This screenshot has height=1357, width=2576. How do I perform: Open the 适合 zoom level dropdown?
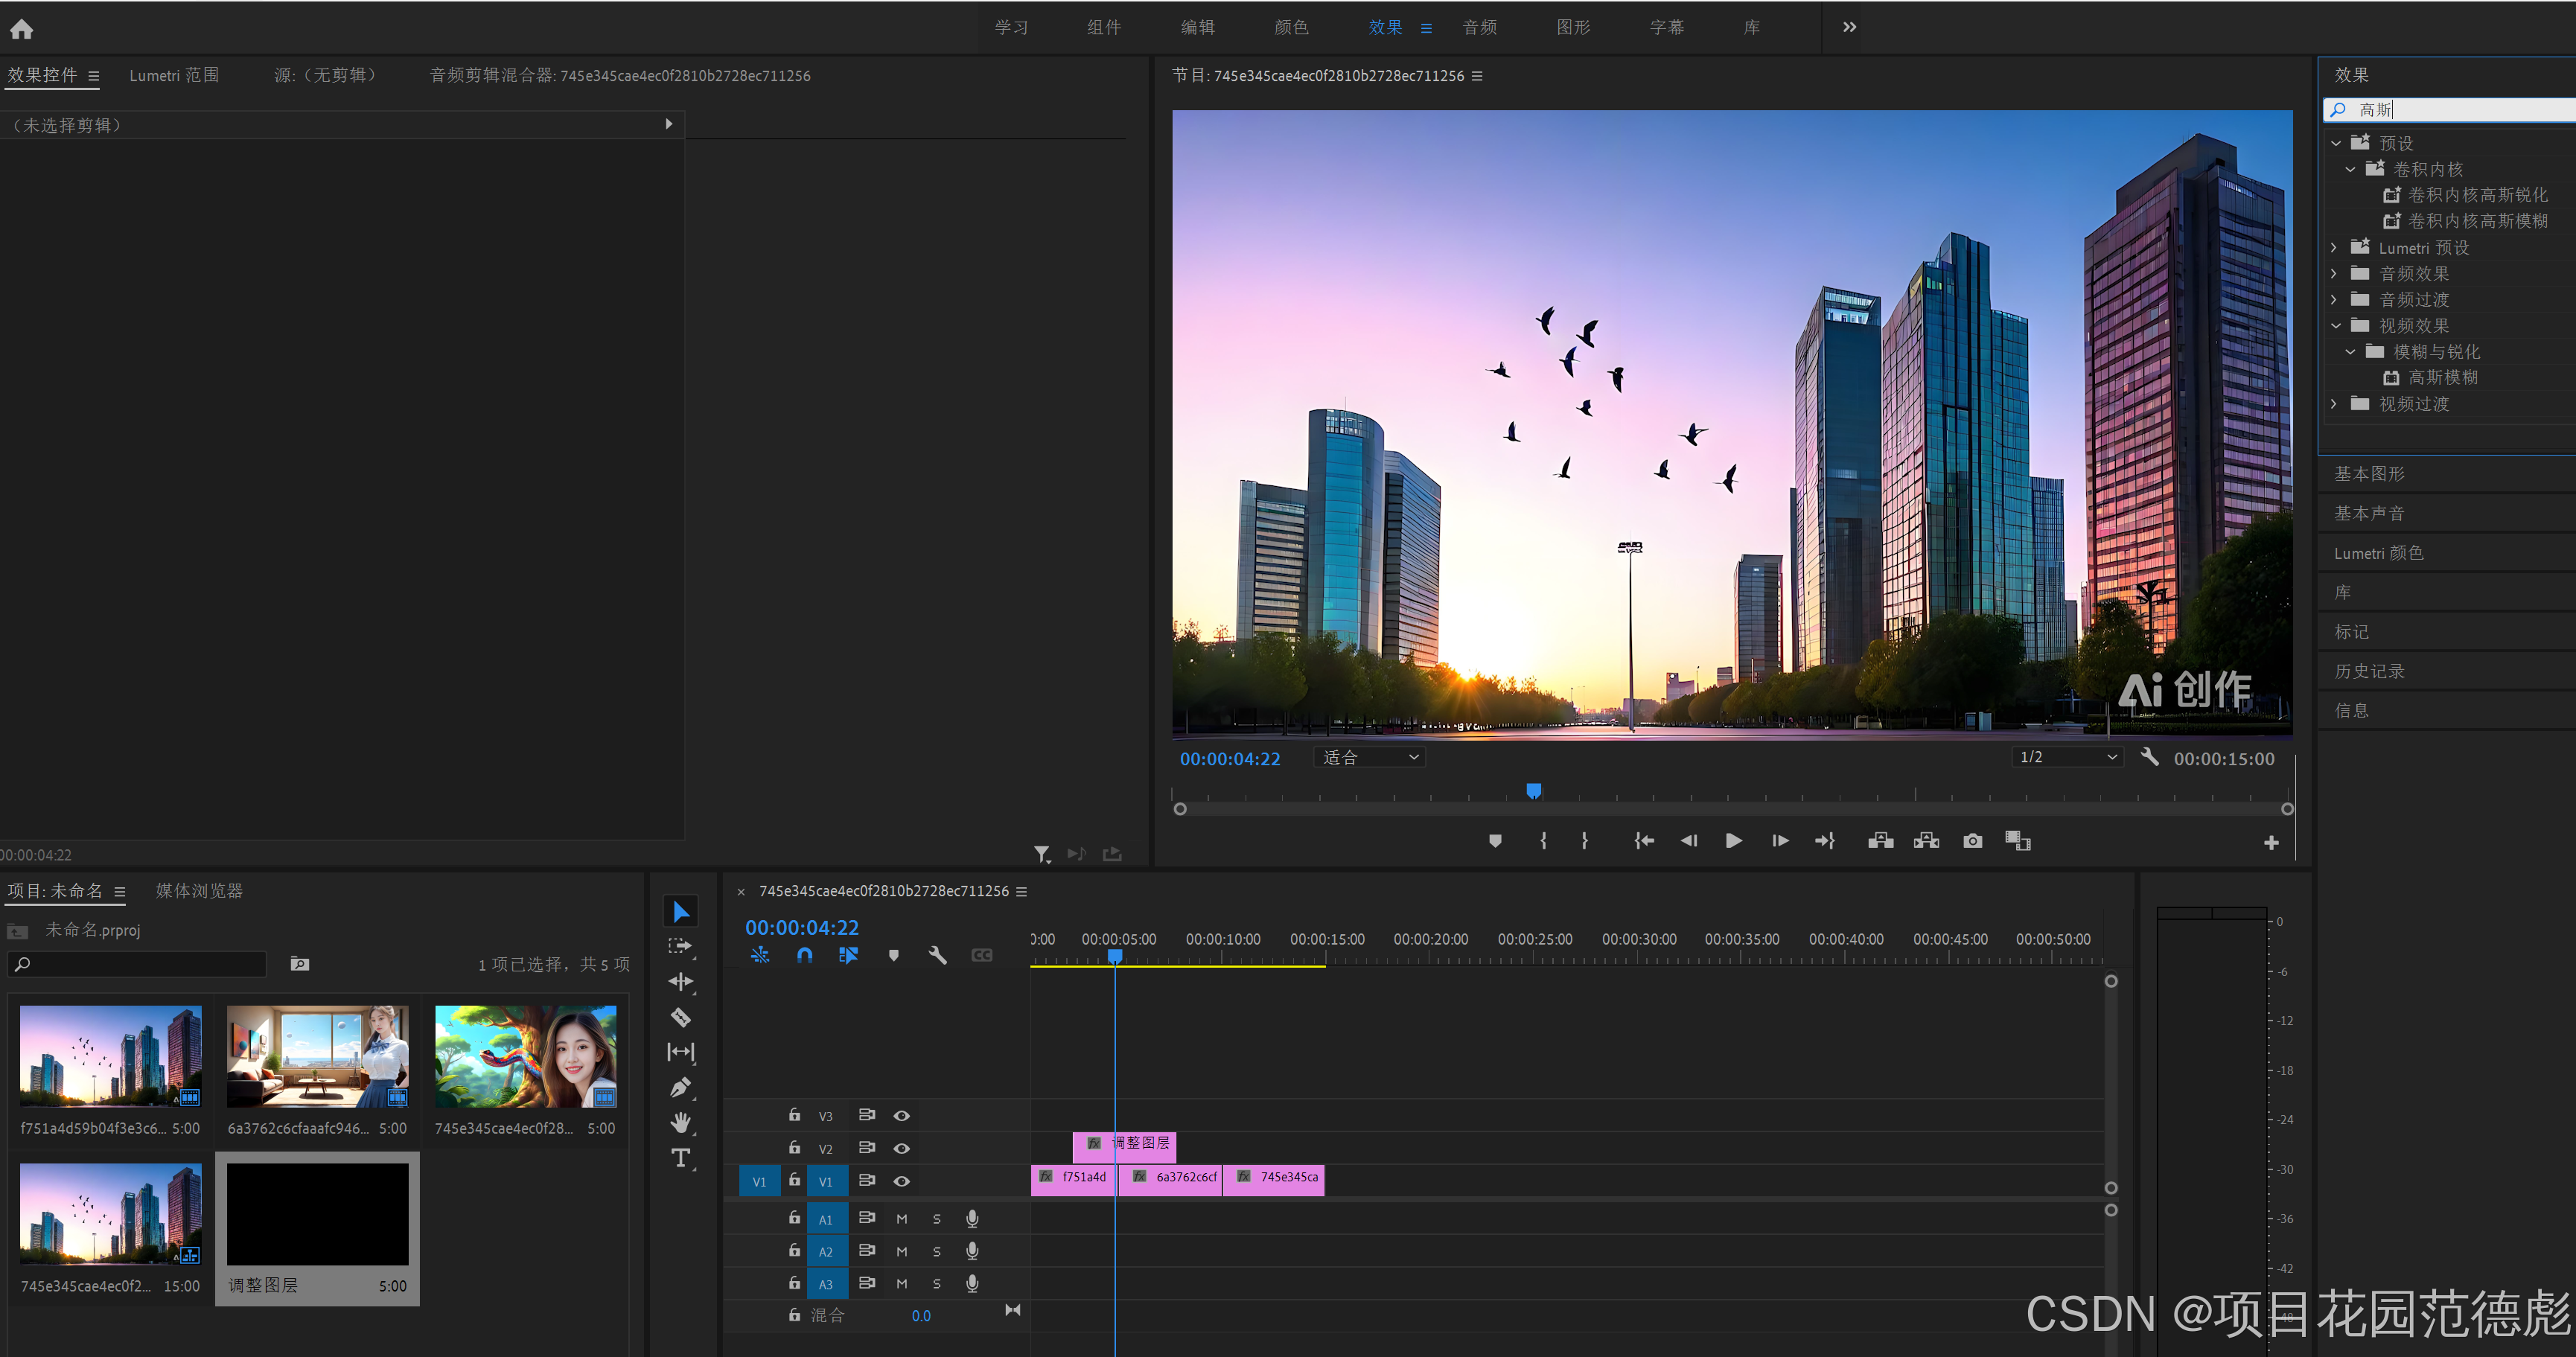click(x=1369, y=757)
